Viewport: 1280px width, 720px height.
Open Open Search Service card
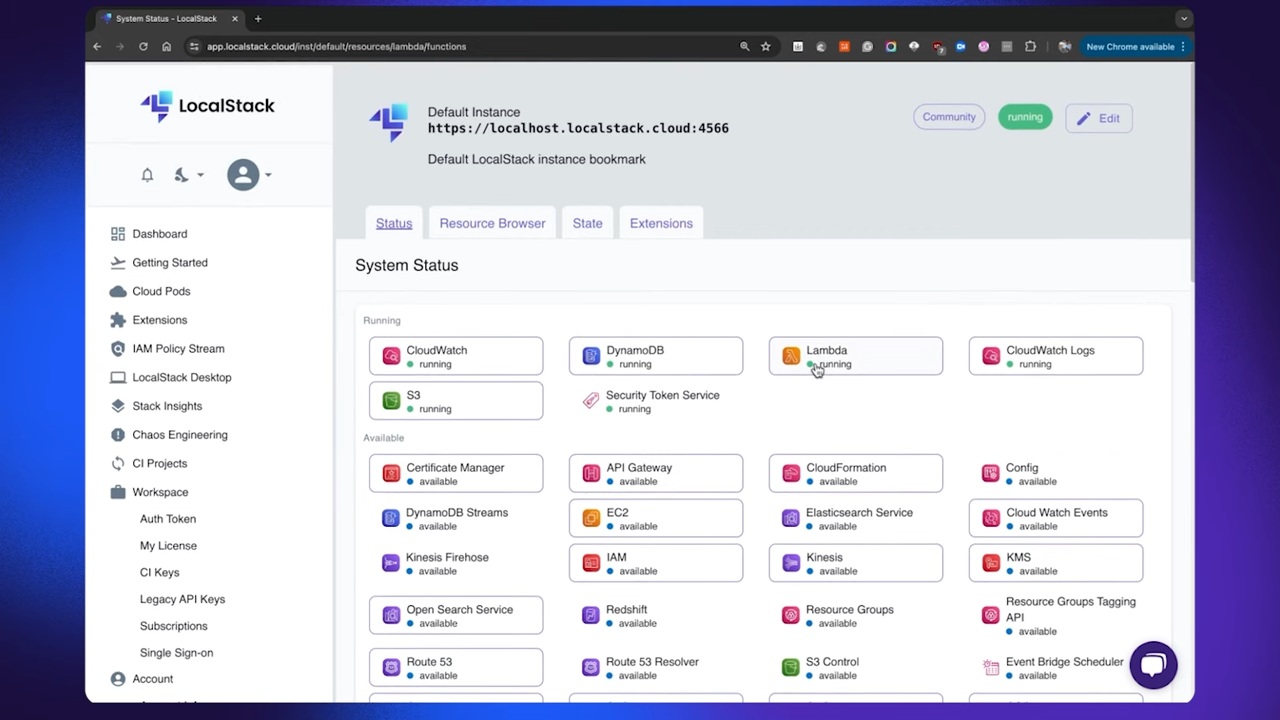[x=456, y=615]
